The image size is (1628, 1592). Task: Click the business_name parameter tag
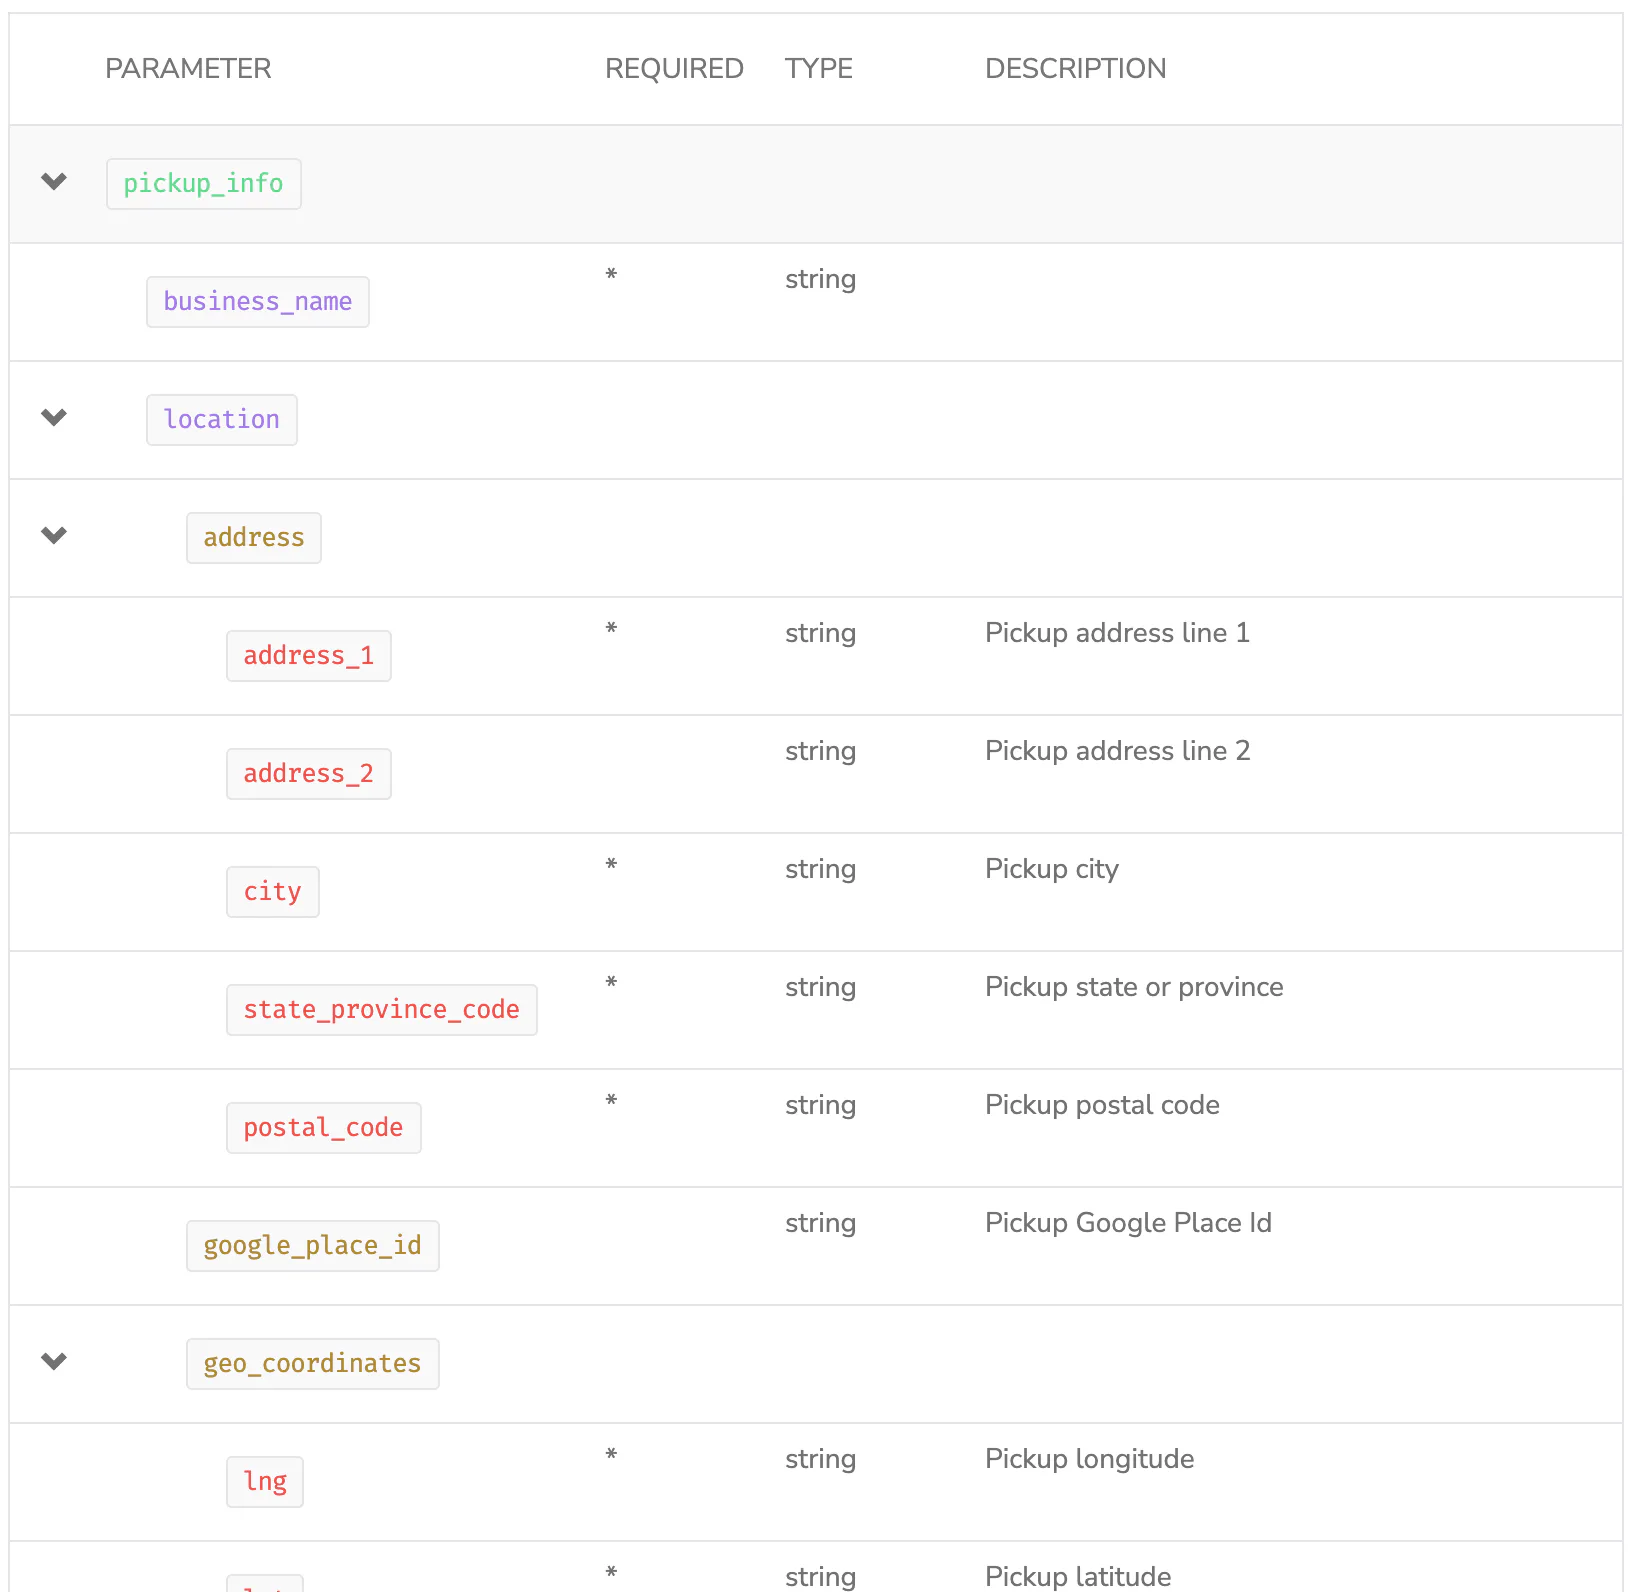[x=258, y=302]
